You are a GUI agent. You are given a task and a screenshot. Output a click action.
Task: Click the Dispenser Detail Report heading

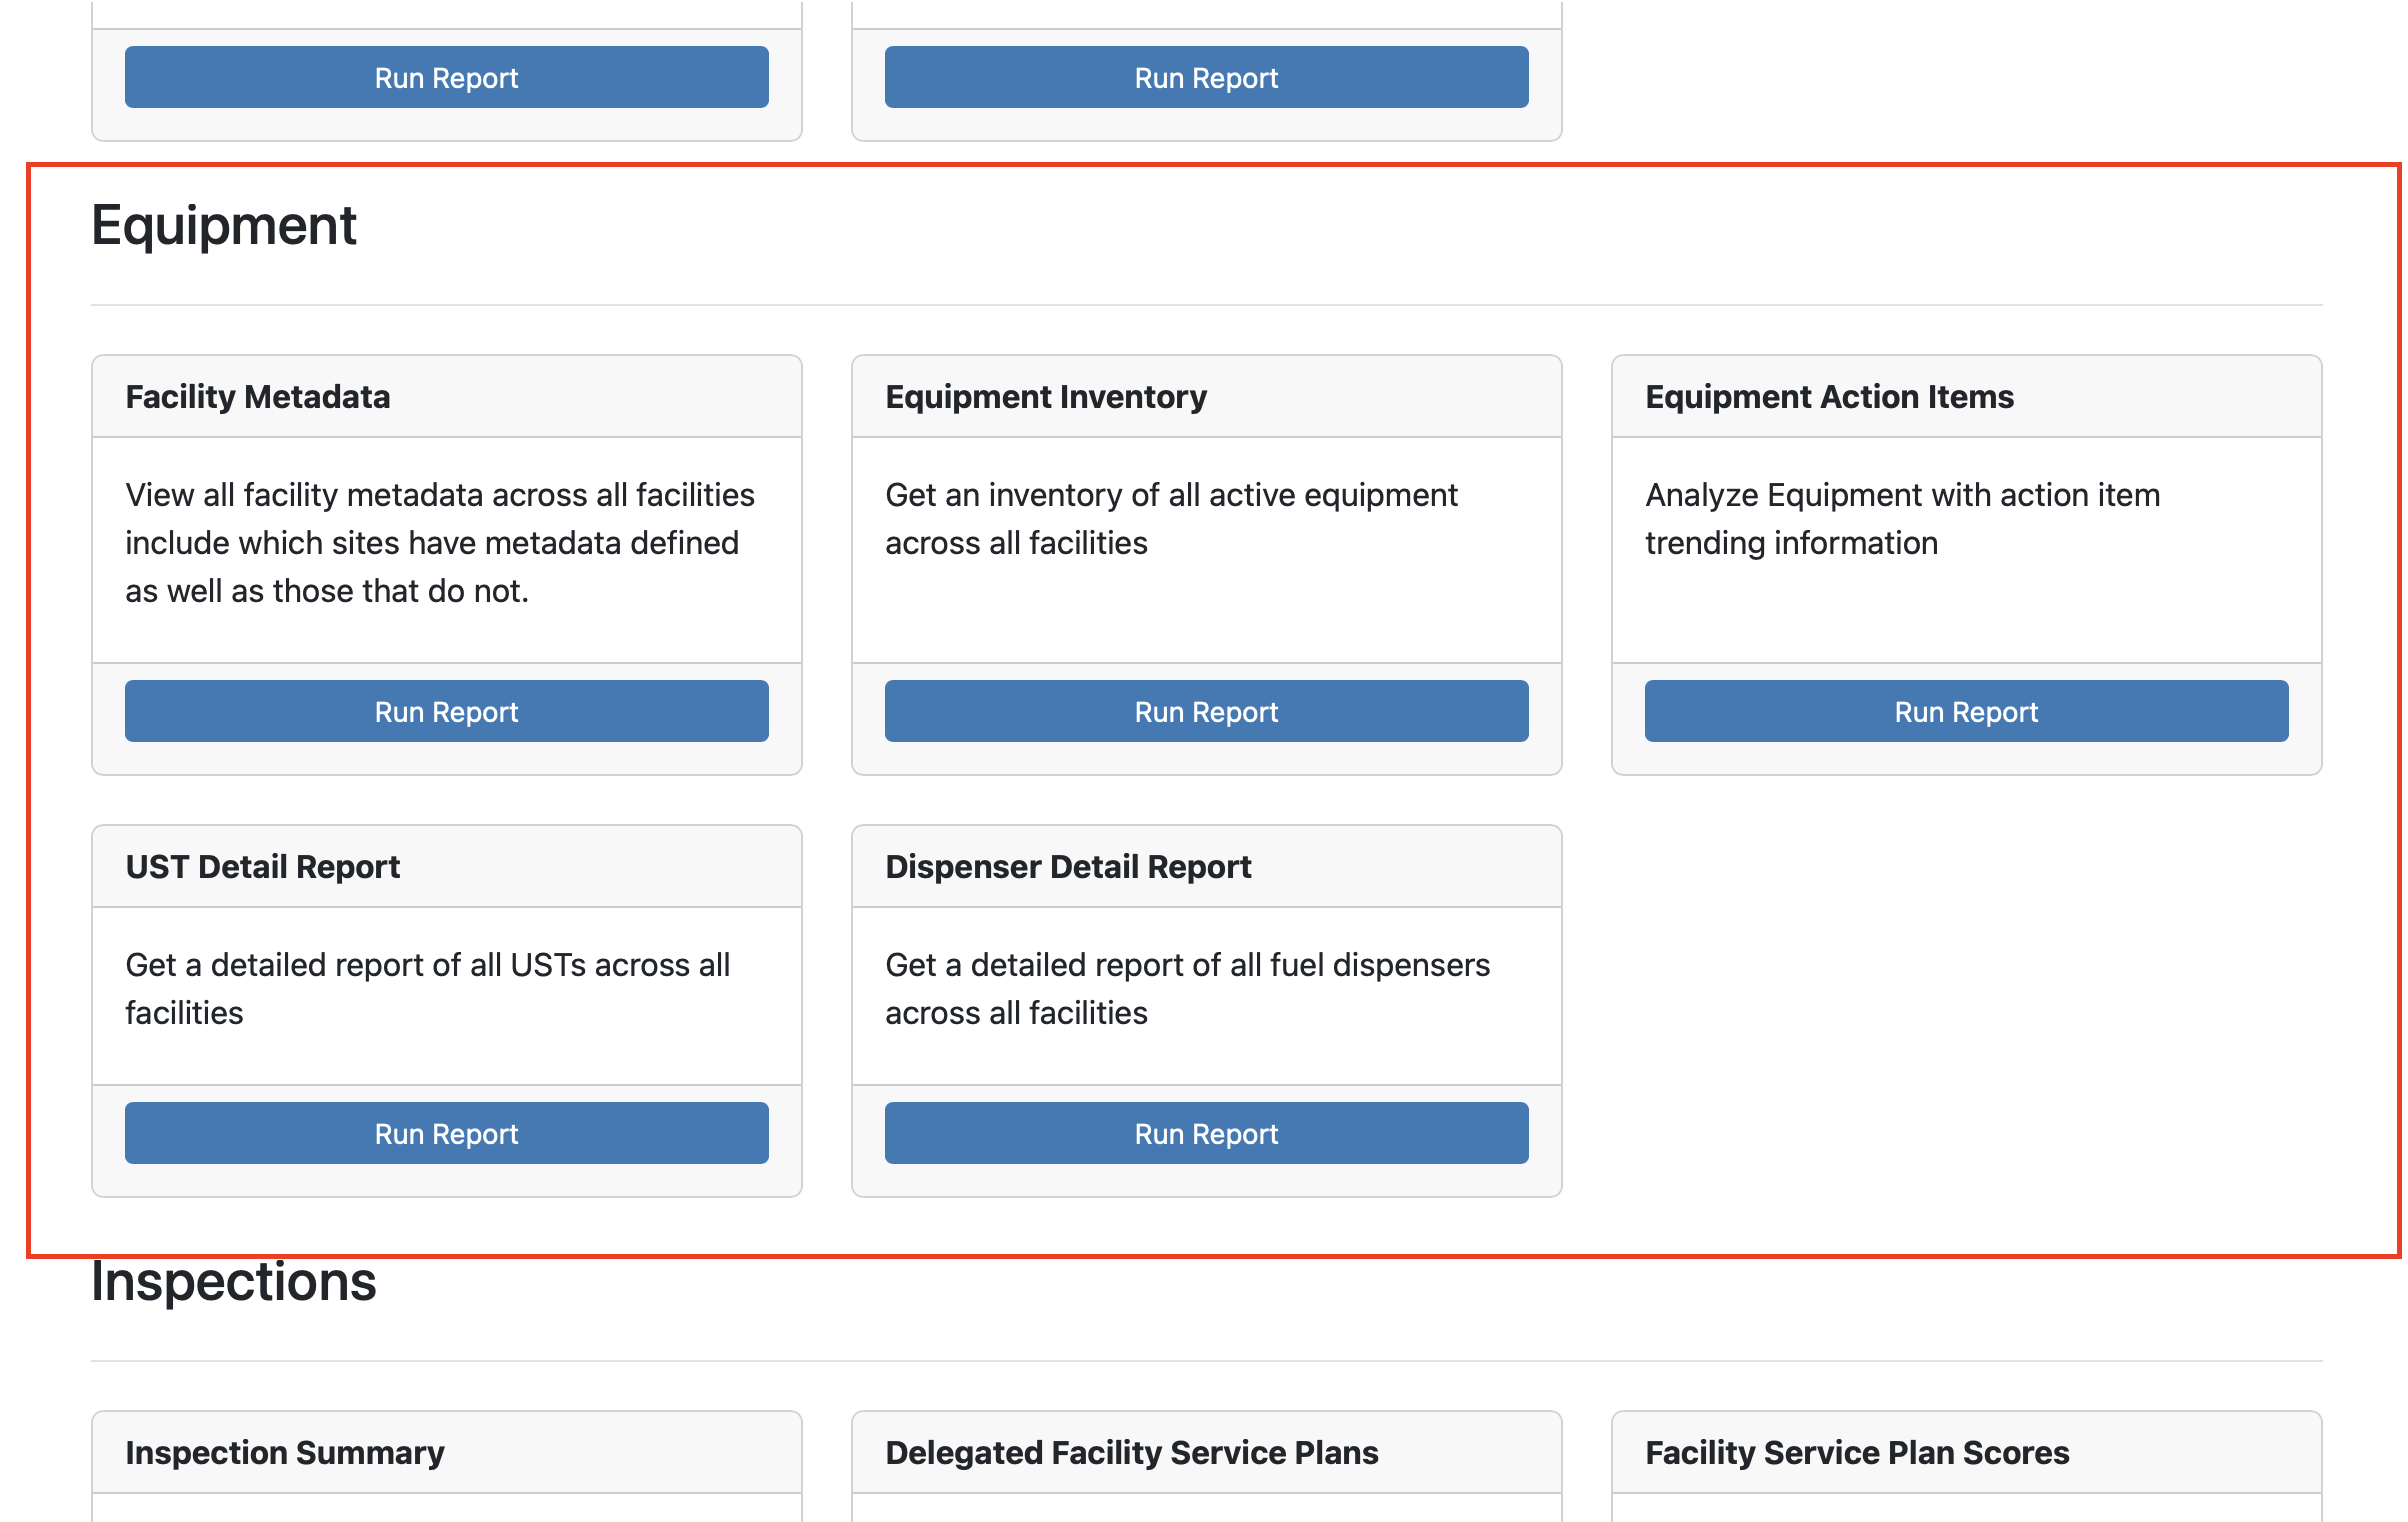(1068, 867)
